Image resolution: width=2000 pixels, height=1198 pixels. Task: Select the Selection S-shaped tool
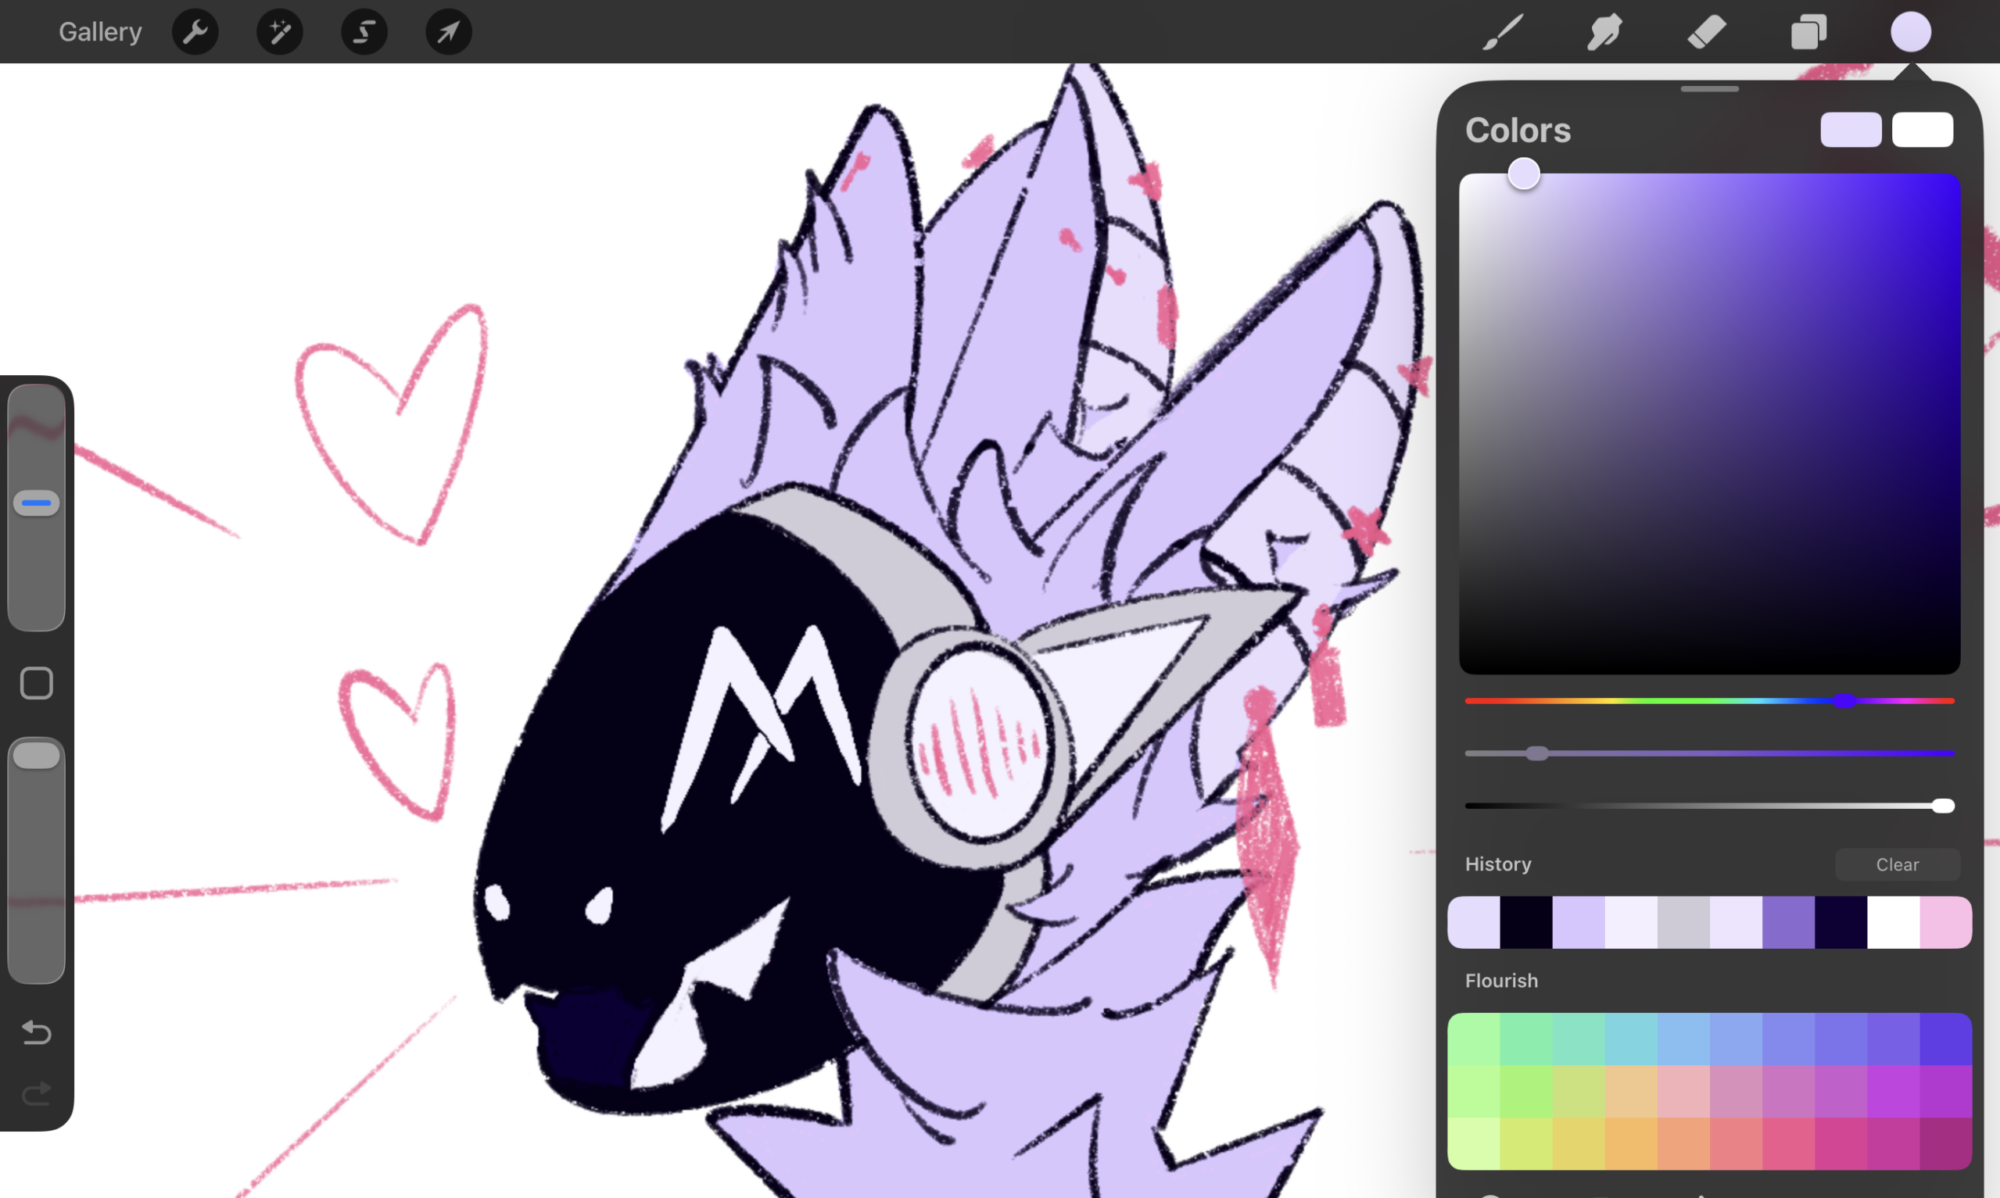[364, 32]
